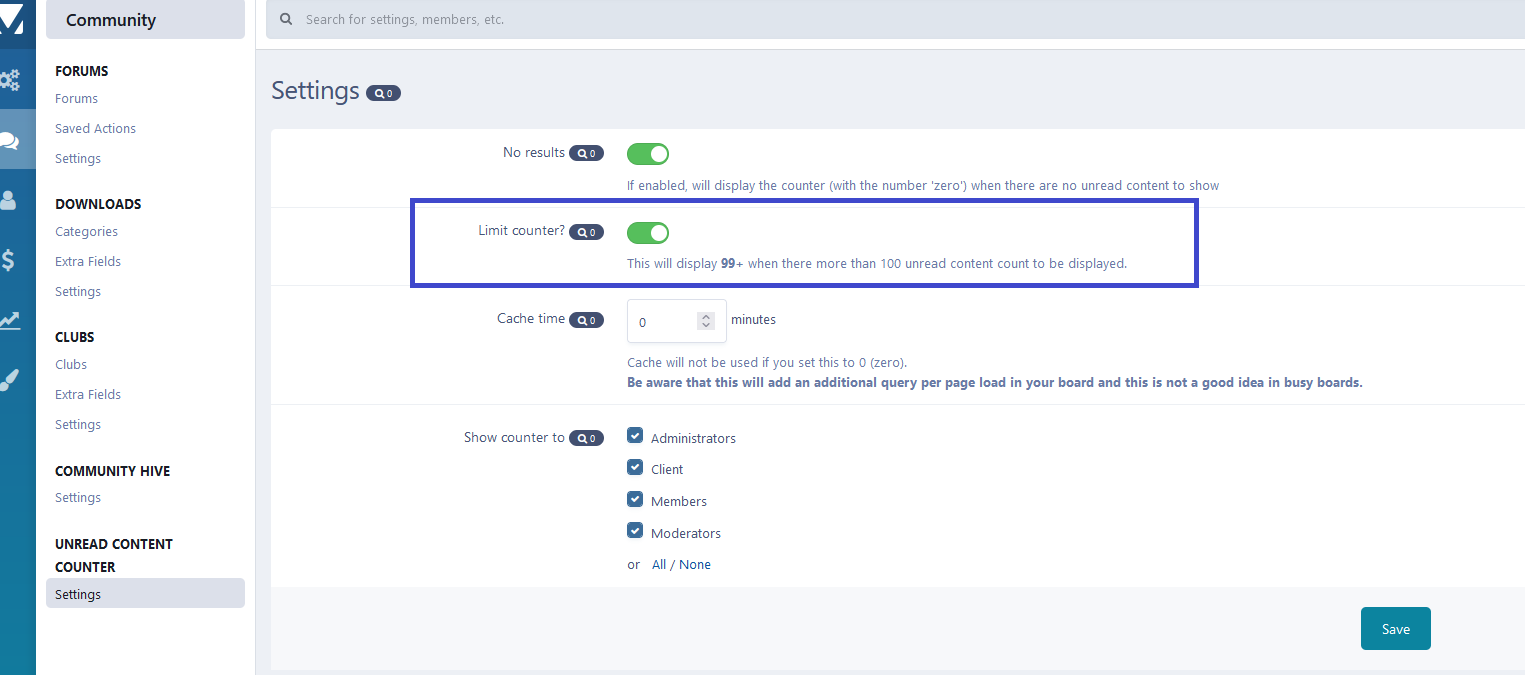Open the System gears icon in sidebar
The image size is (1525, 675).
(9, 80)
